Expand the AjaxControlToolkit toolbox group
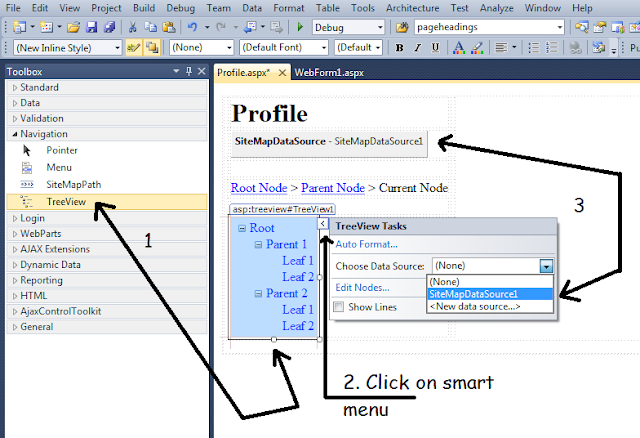Viewport: 640px width, 438px height. (15, 311)
